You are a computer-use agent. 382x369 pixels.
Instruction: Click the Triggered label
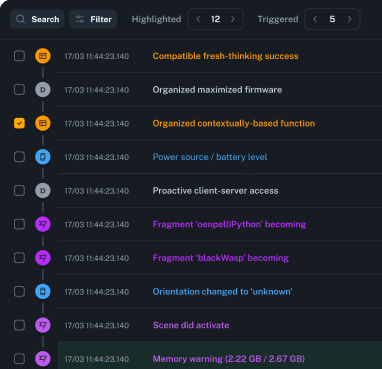click(278, 19)
